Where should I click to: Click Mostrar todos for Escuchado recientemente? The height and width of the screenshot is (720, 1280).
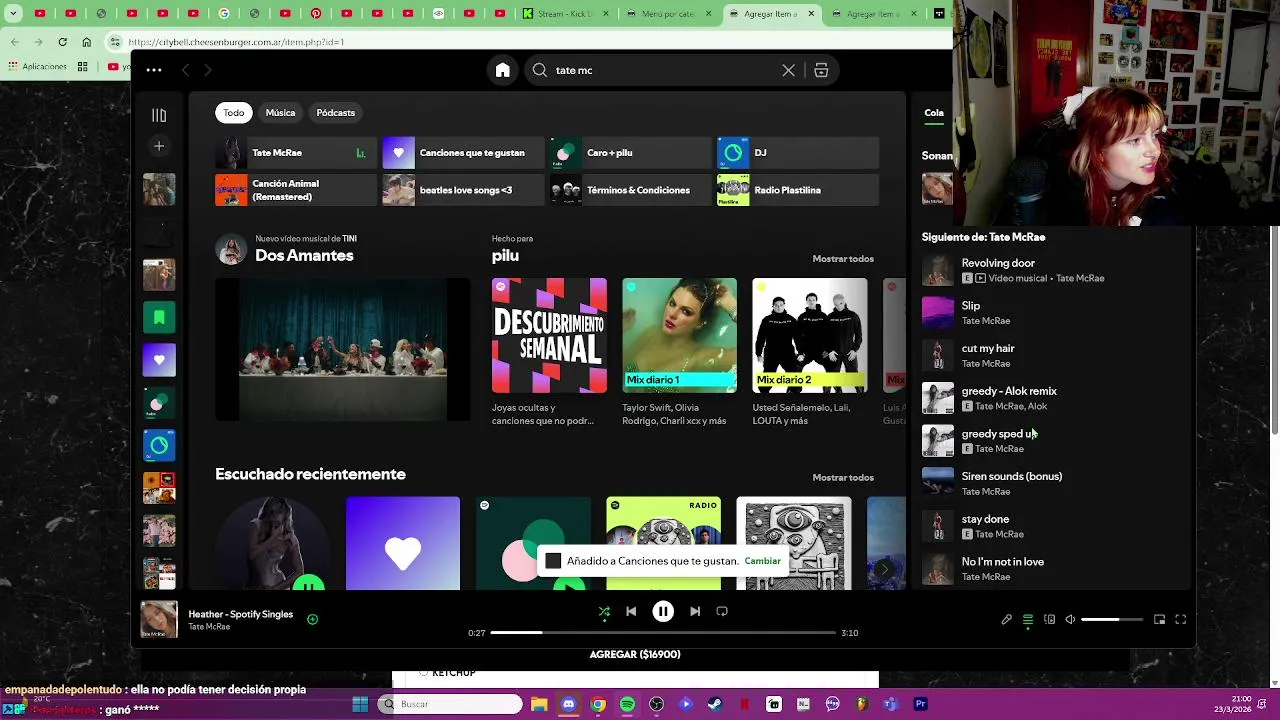[843, 478]
